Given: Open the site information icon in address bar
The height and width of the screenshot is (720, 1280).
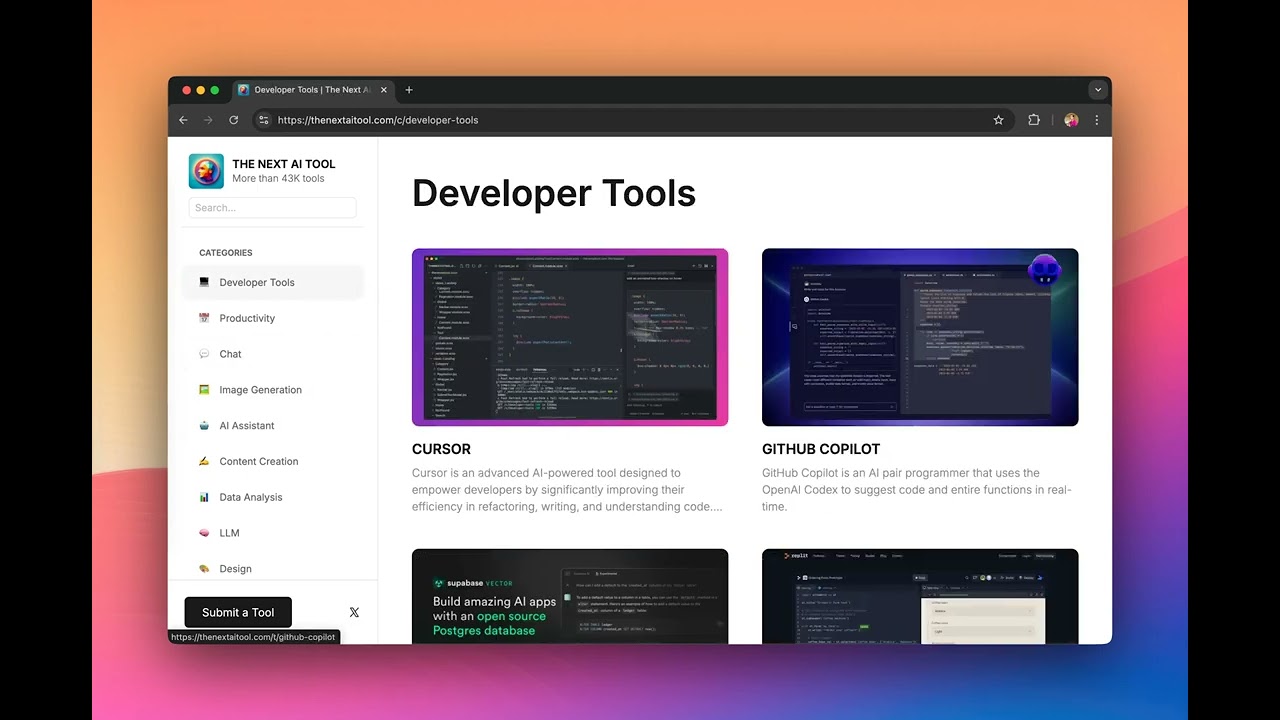Looking at the screenshot, I should click(263, 120).
